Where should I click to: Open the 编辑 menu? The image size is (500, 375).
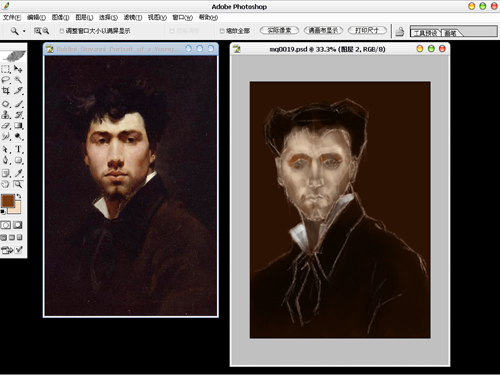pyautogui.click(x=36, y=17)
